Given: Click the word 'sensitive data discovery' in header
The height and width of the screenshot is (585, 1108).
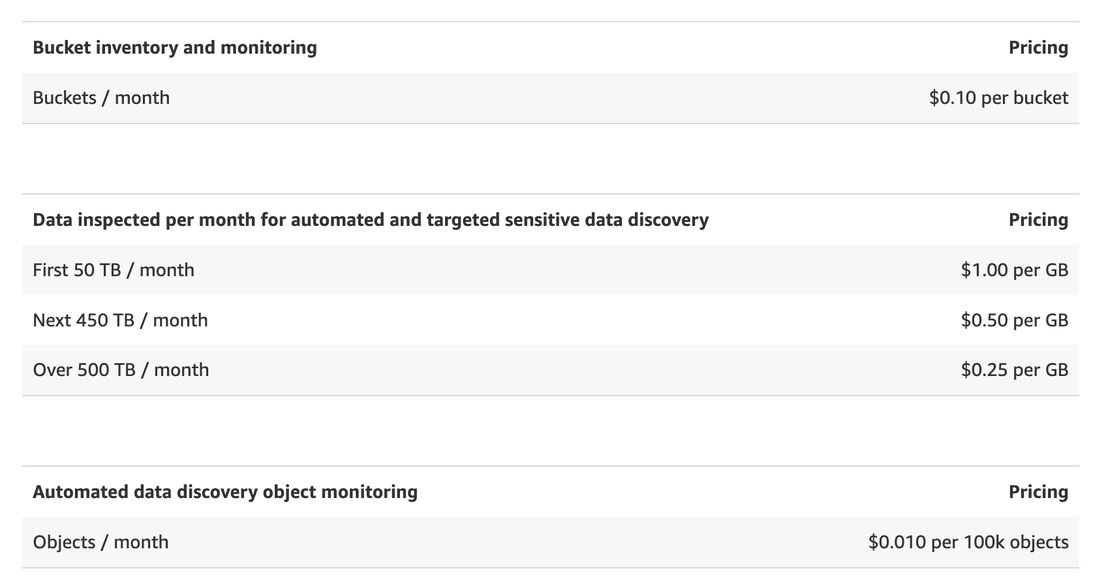Looking at the screenshot, I should (x=606, y=220).
